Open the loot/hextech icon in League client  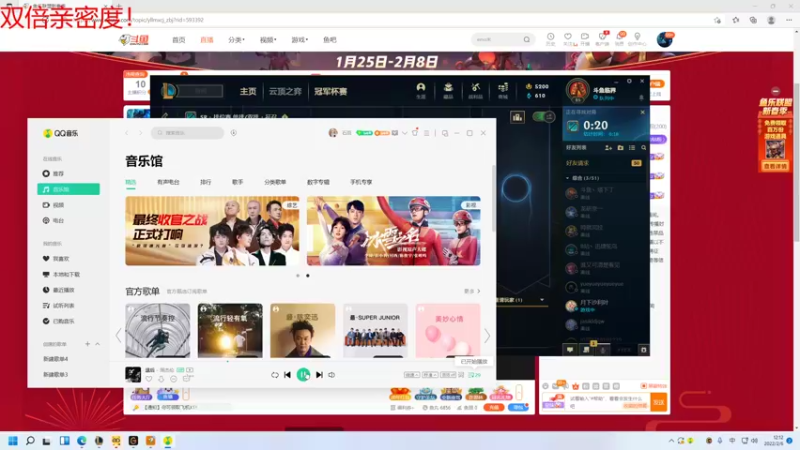tap(476, 90)
